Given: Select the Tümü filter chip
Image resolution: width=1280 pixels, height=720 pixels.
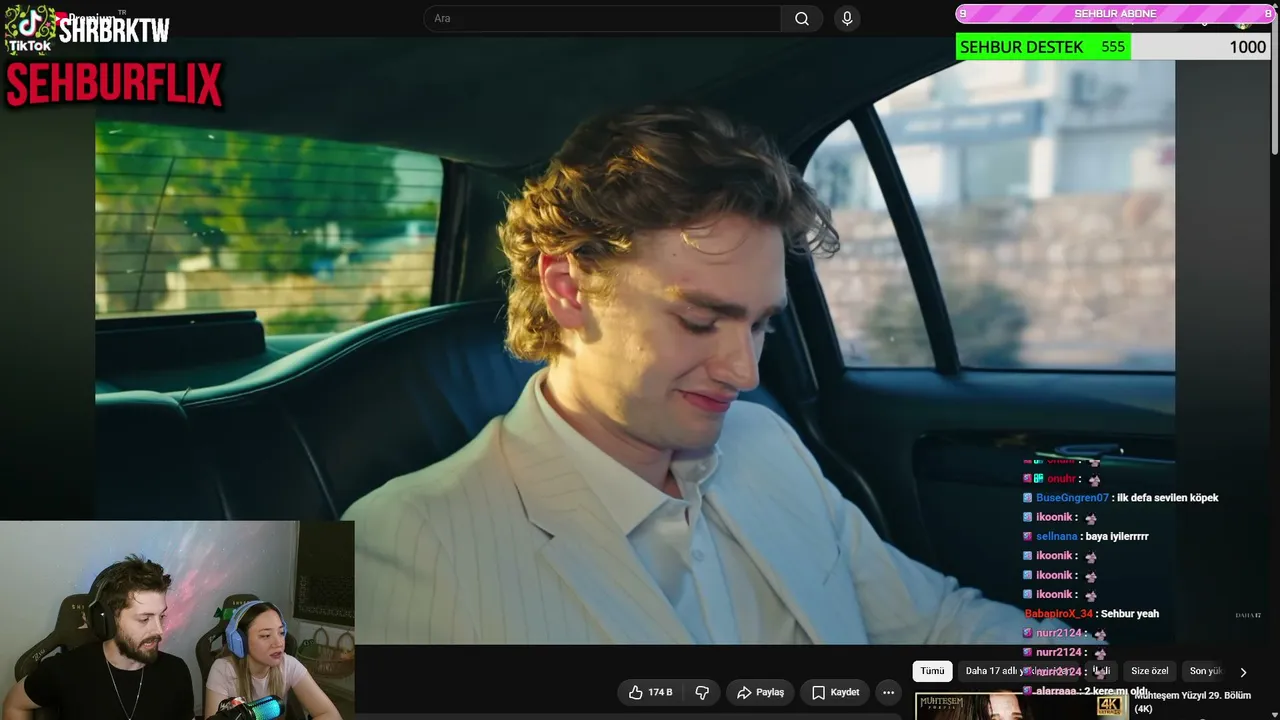Looking at the screenshot, I should point(932,671).
